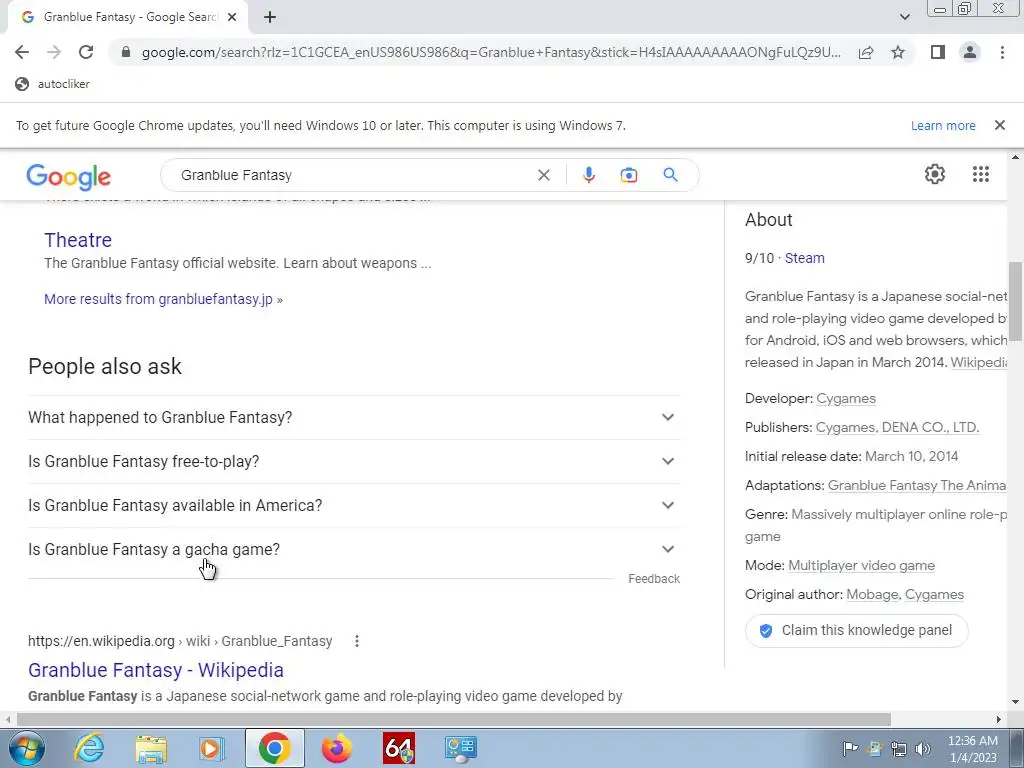The width and height of the screenshot is (1024, 768).
Task: Reload the current page
Action: [x=86, y=52]
